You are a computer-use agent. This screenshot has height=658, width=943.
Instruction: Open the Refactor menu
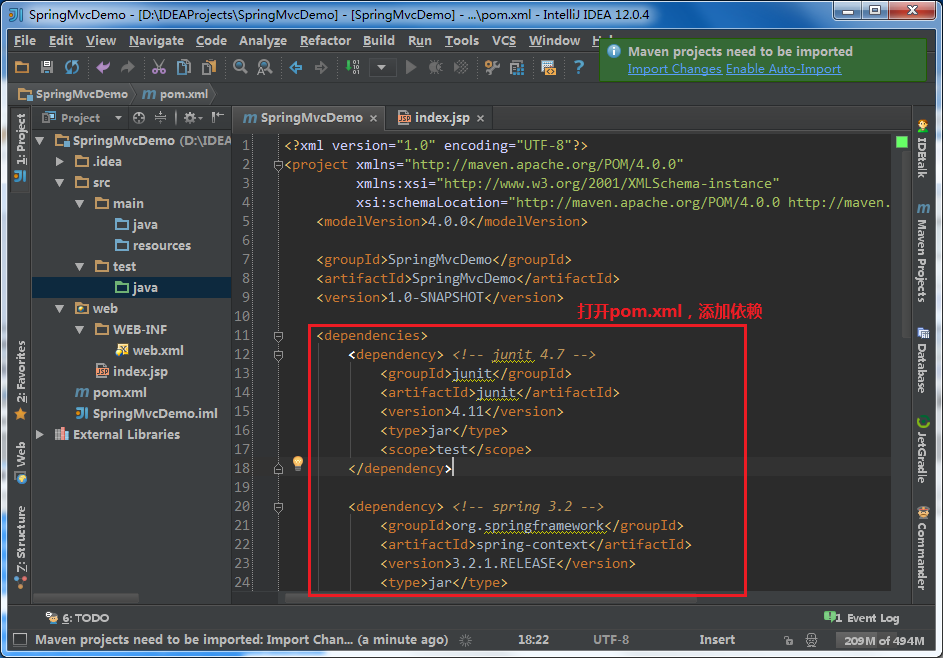[x=325, y=40]
